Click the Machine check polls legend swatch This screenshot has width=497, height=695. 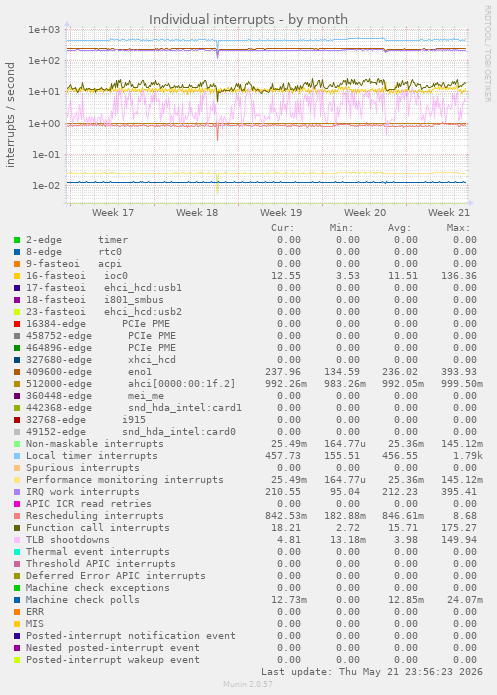coord(17,600)
